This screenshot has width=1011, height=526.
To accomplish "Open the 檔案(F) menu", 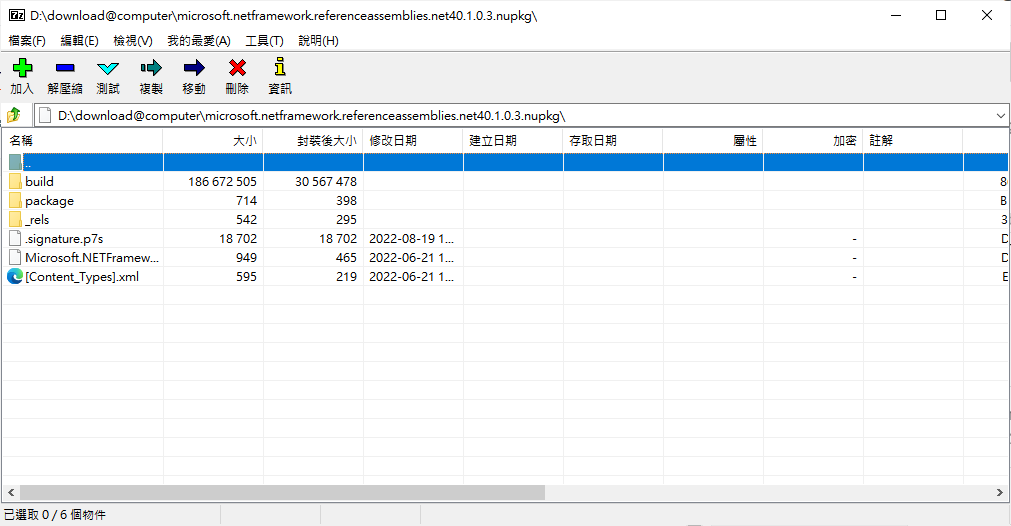I will point(27,41).
